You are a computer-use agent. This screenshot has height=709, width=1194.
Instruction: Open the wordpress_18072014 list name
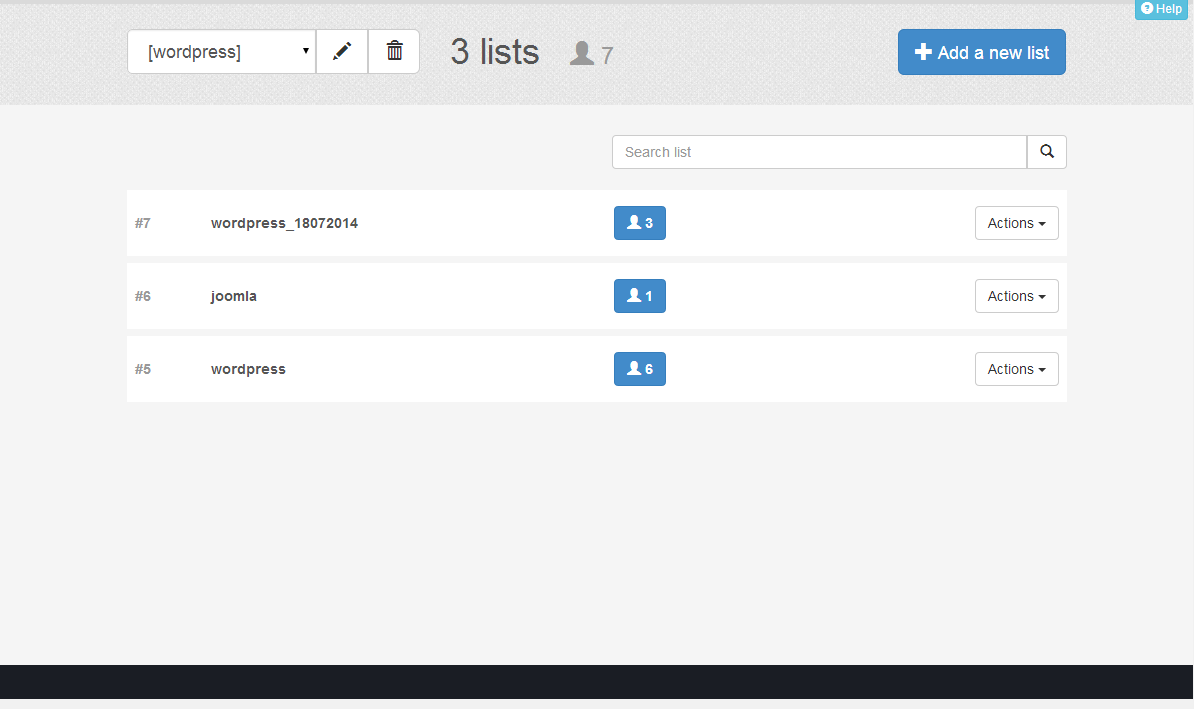pyautogui.click(x=284, y=223)
